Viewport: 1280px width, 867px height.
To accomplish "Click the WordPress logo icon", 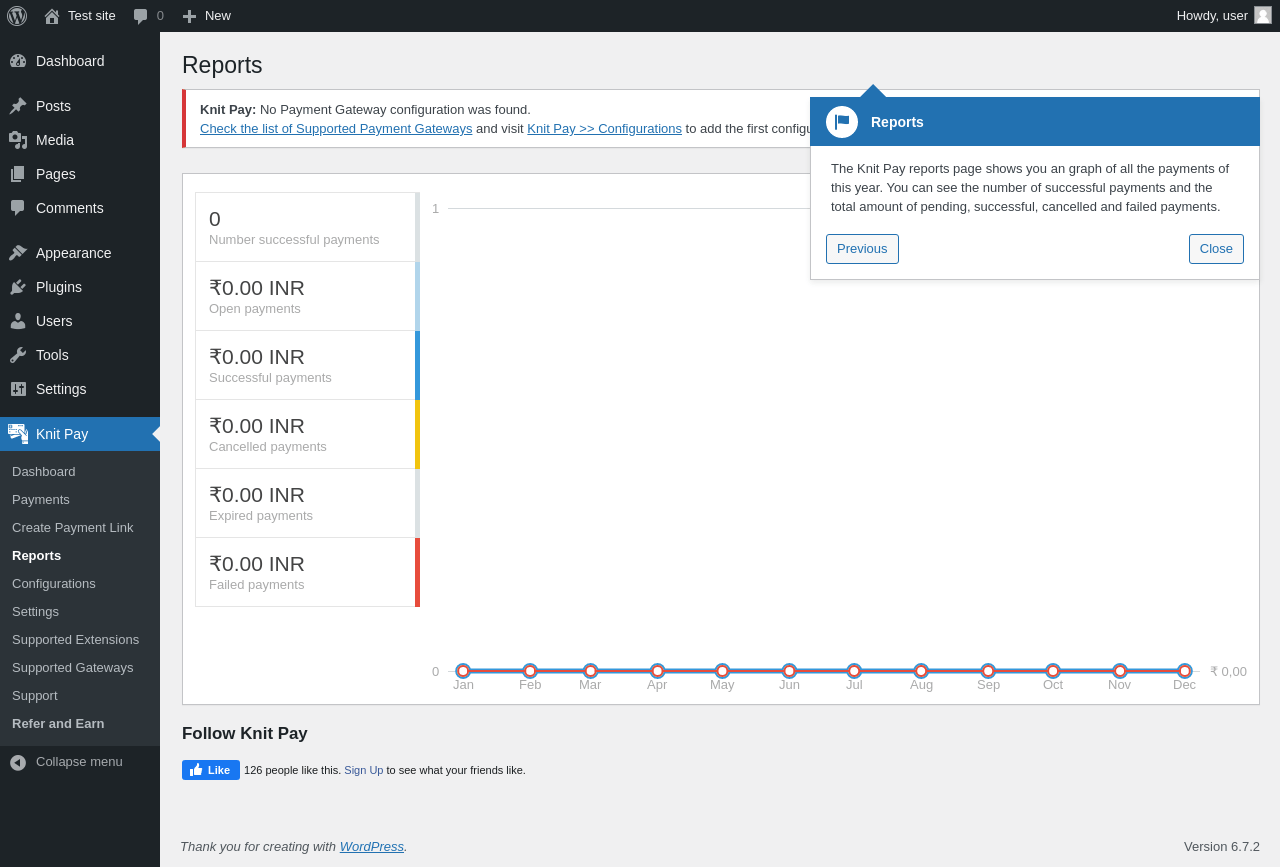I will click(x=17, y=16).
